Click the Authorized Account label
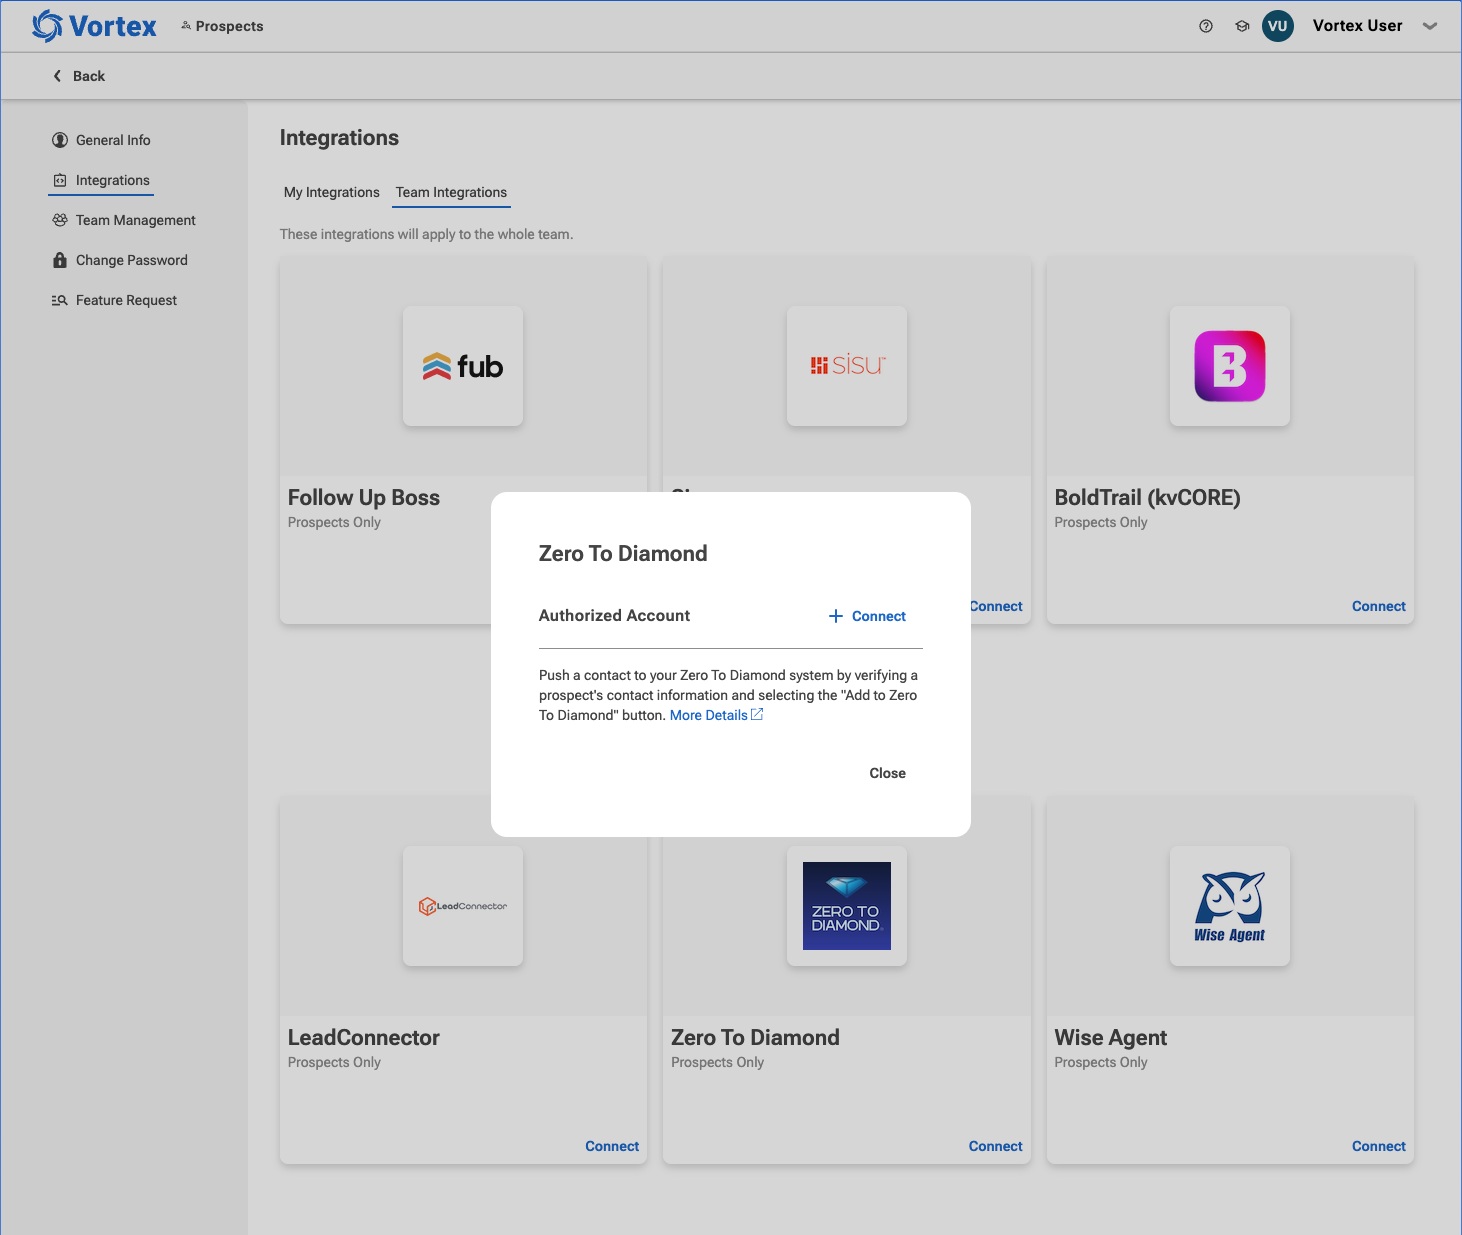The height and width of the screenshot is (1235, 1462). pyautogui.click(x=614, y=615)
